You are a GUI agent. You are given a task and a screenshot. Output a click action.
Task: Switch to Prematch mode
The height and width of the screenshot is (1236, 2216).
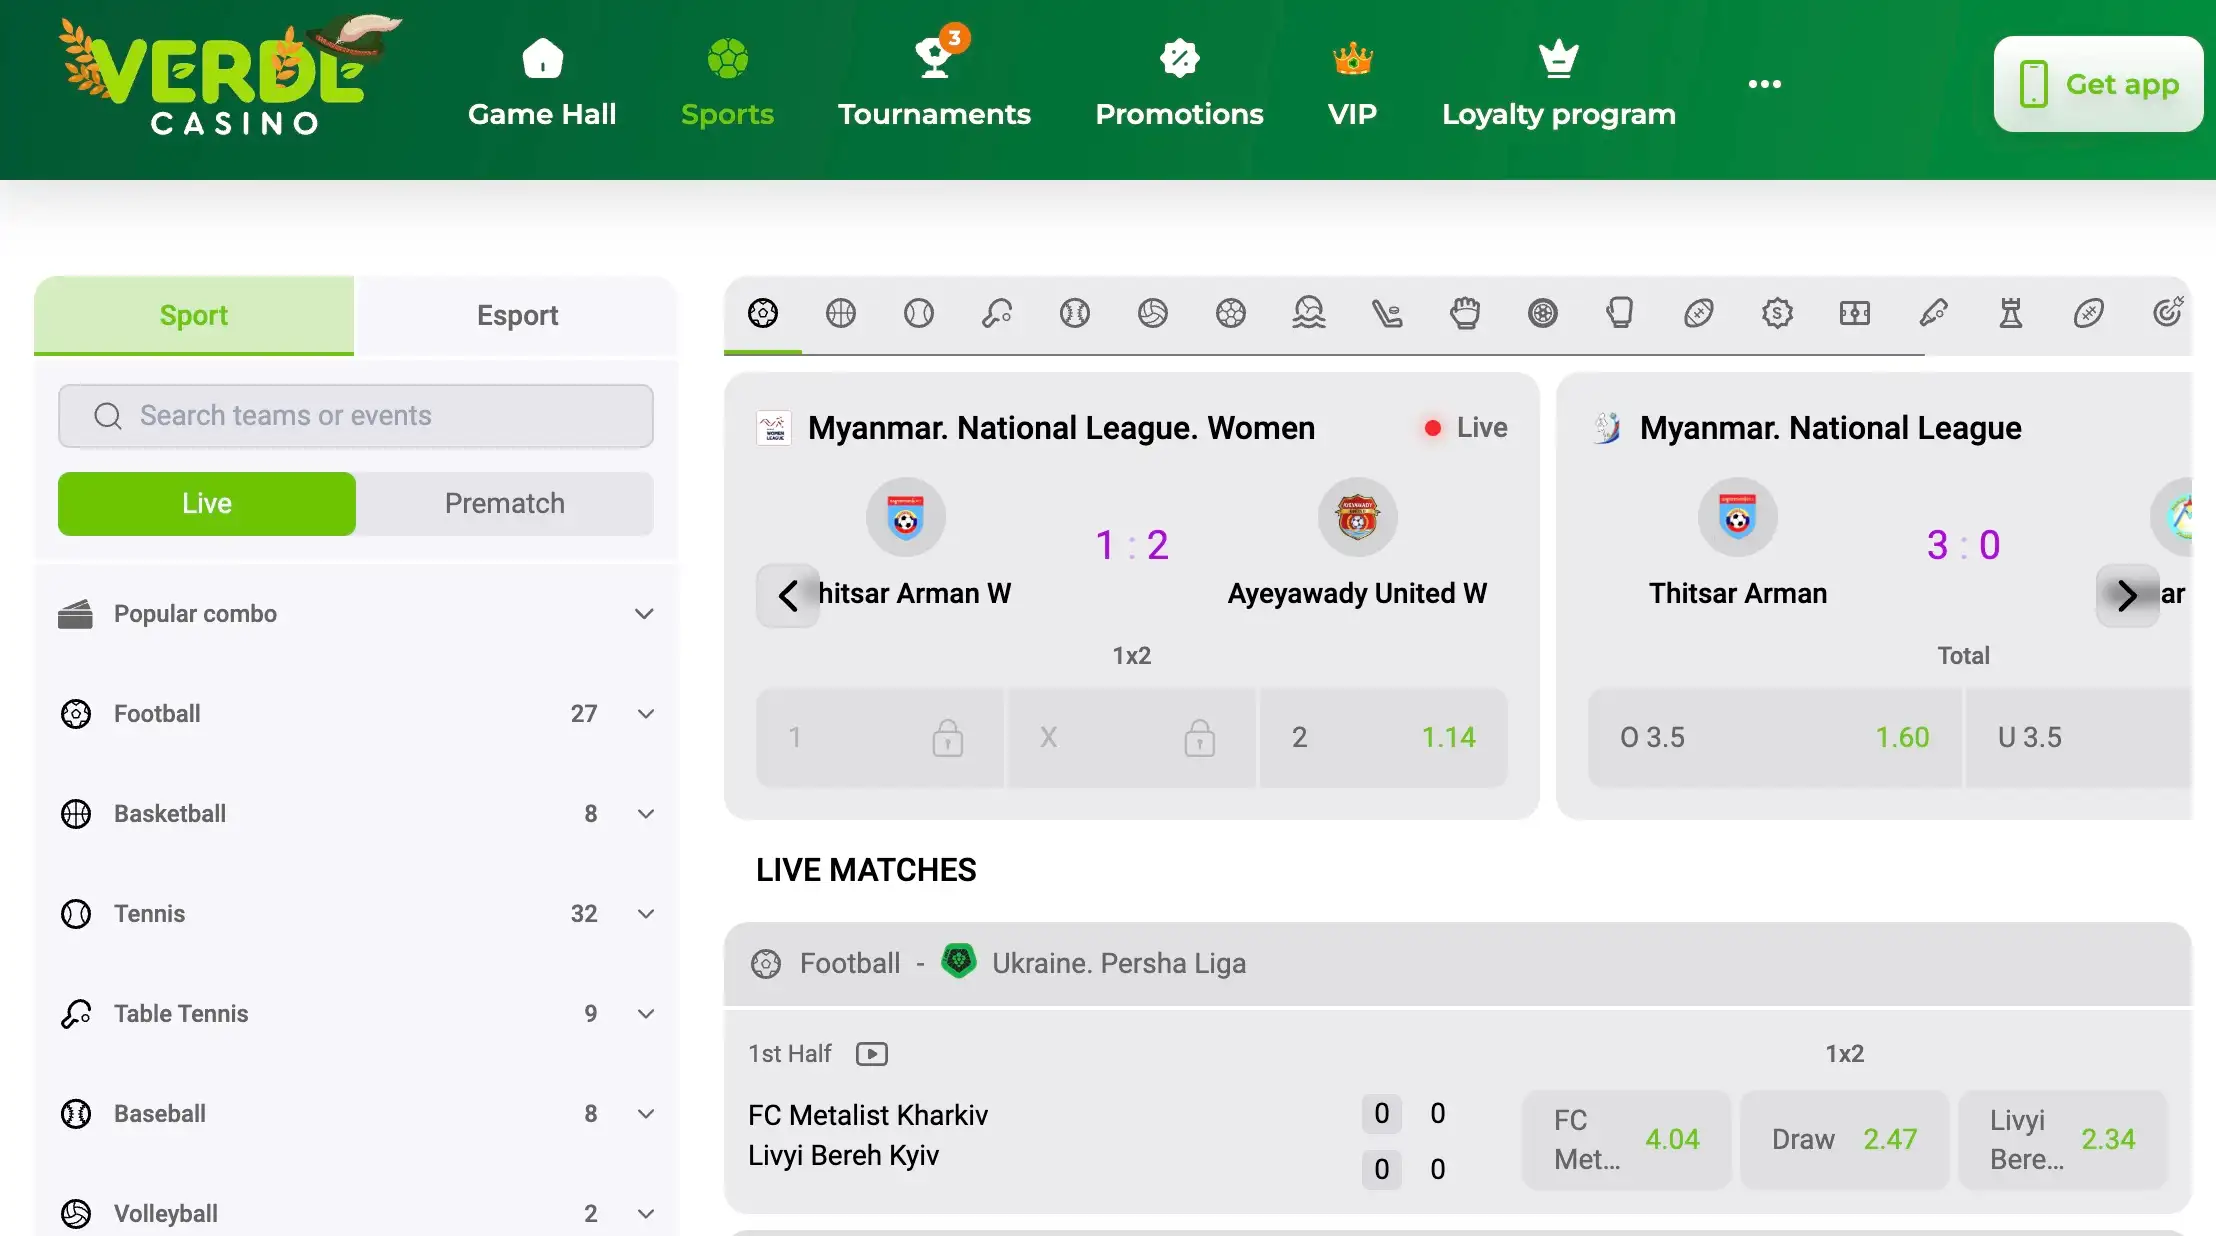505,504
